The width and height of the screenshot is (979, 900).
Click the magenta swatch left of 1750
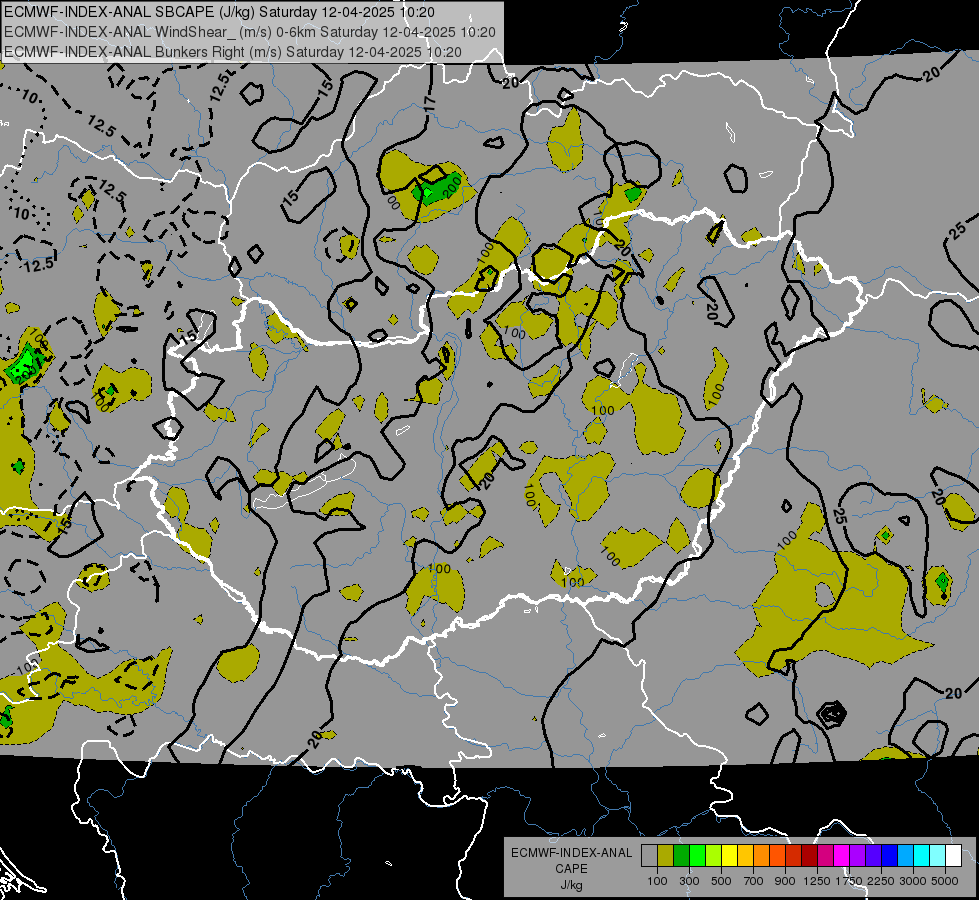point(842,856)
